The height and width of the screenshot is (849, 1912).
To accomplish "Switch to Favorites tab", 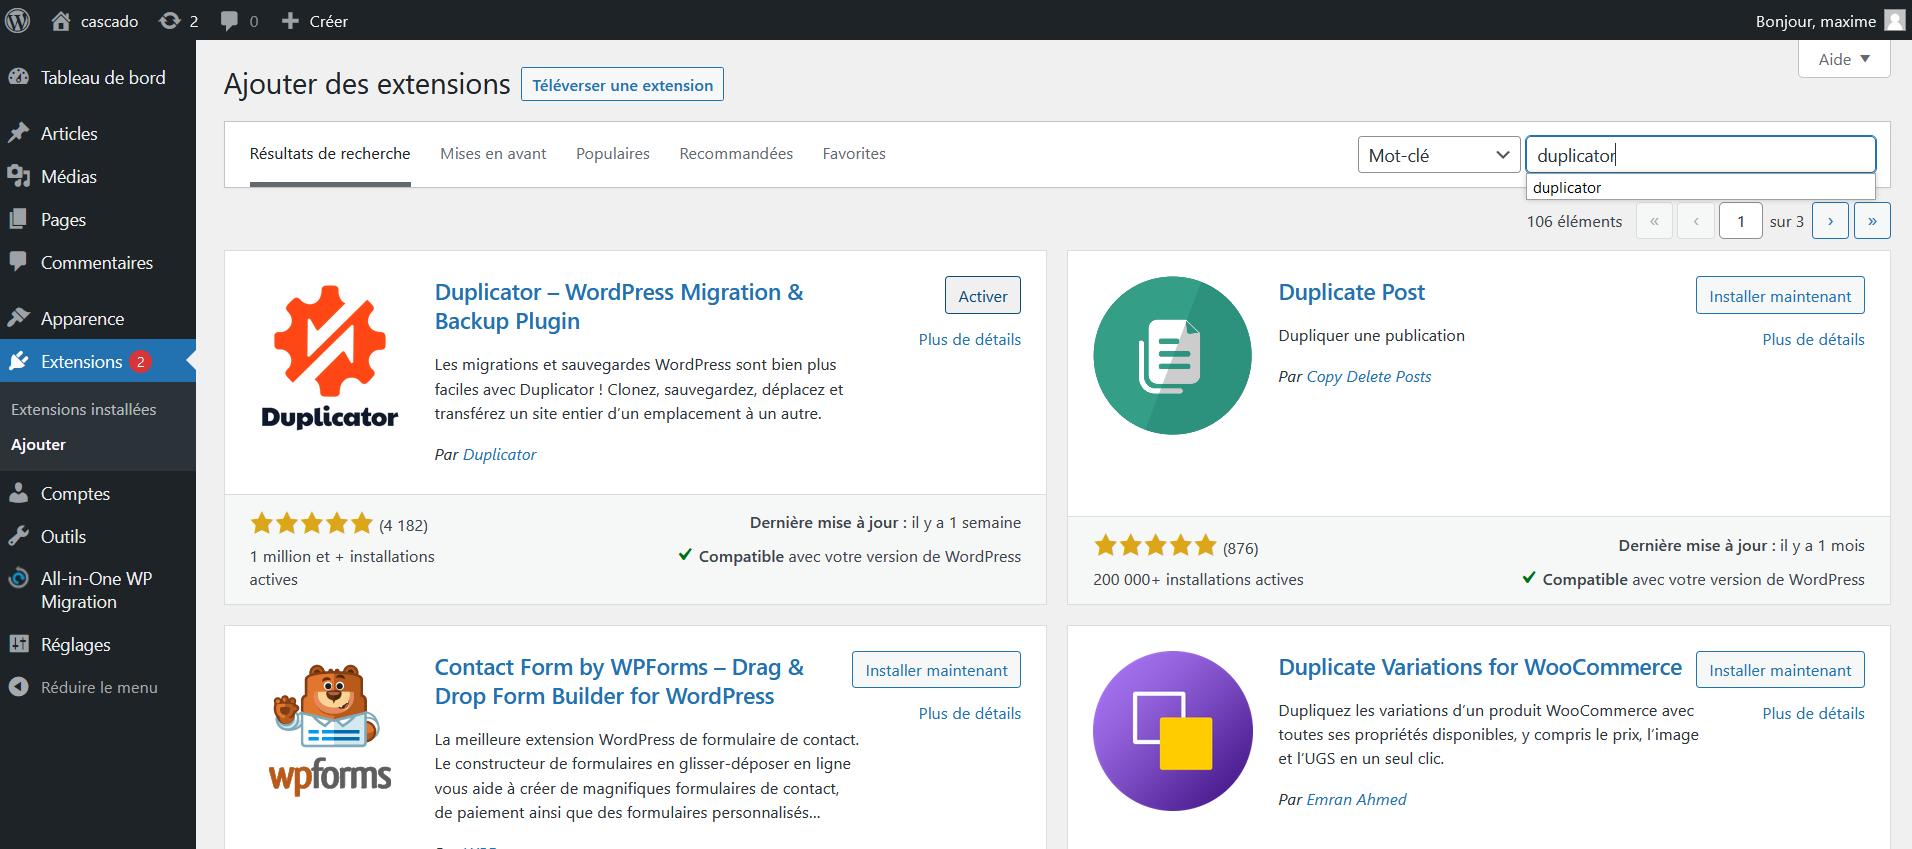I will pos(854,154).
